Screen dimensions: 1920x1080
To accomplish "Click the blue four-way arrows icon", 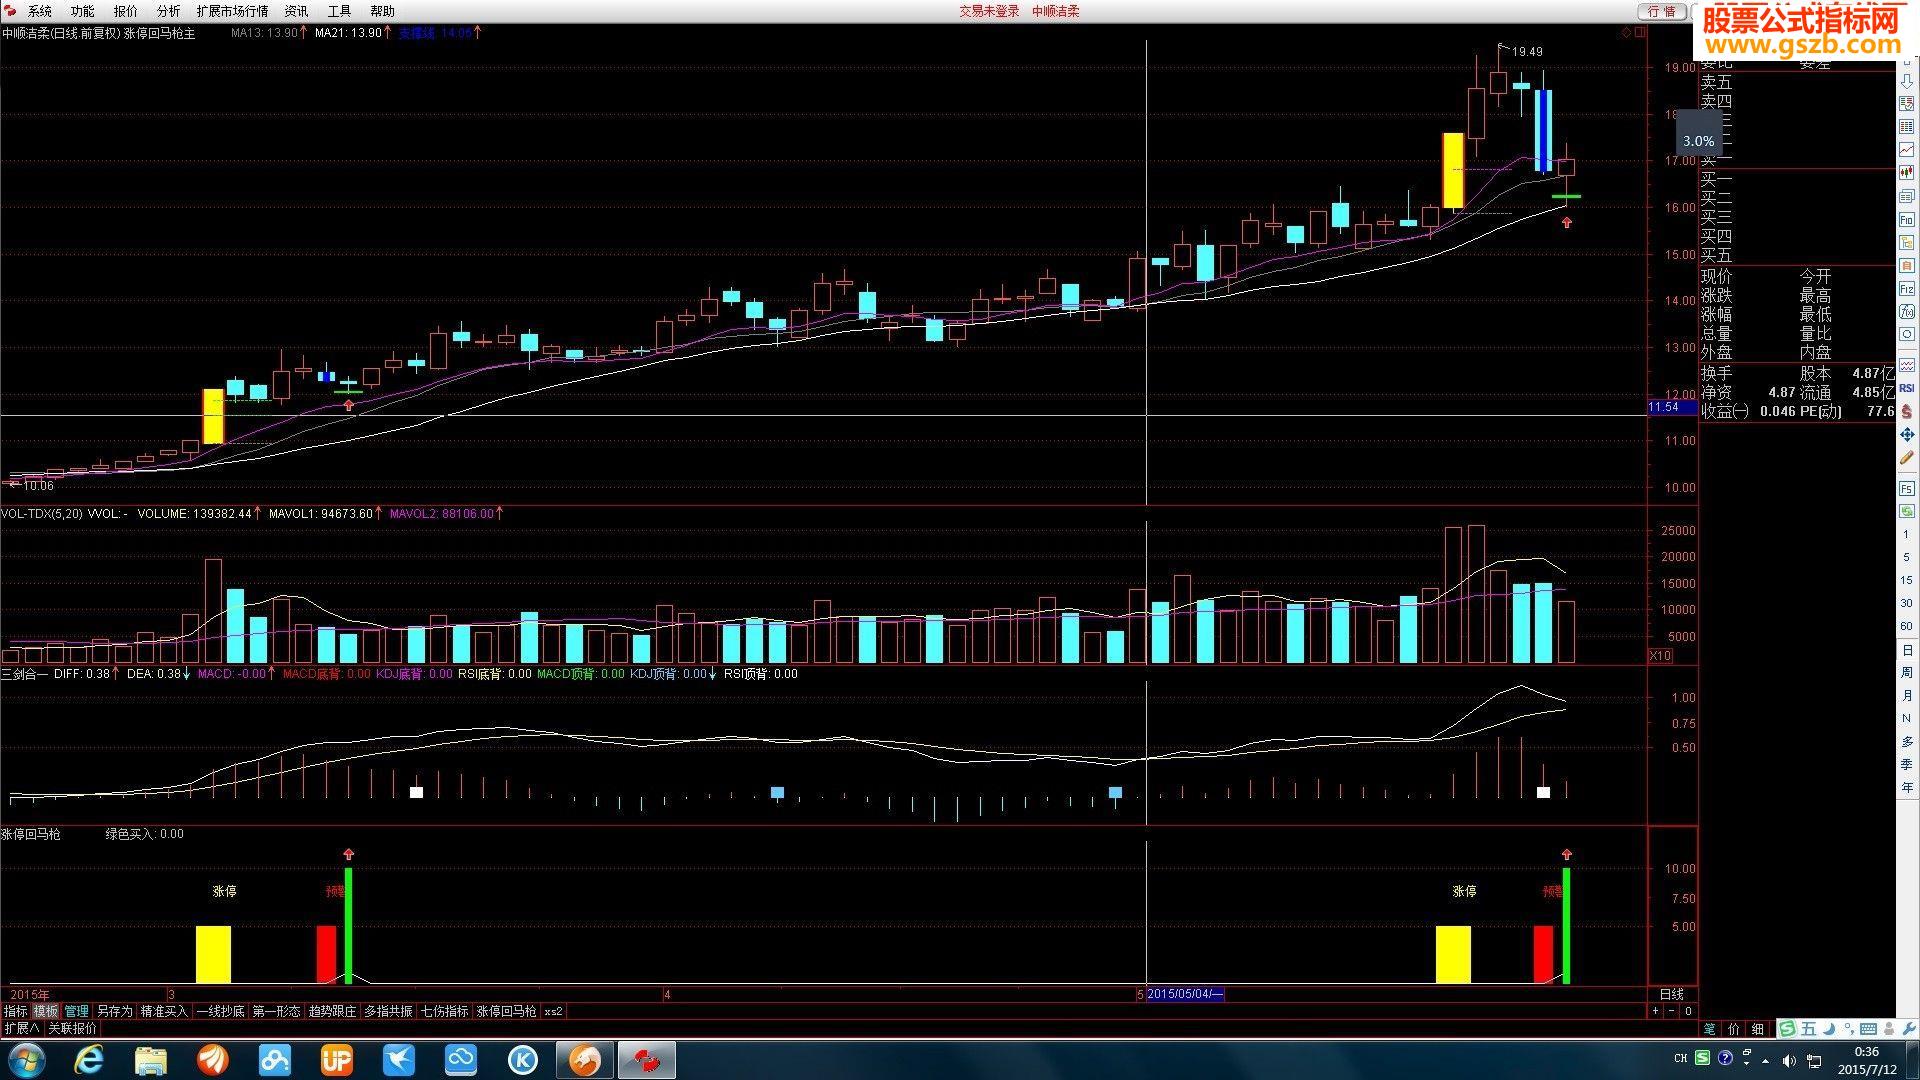I will pos(1907,434).
